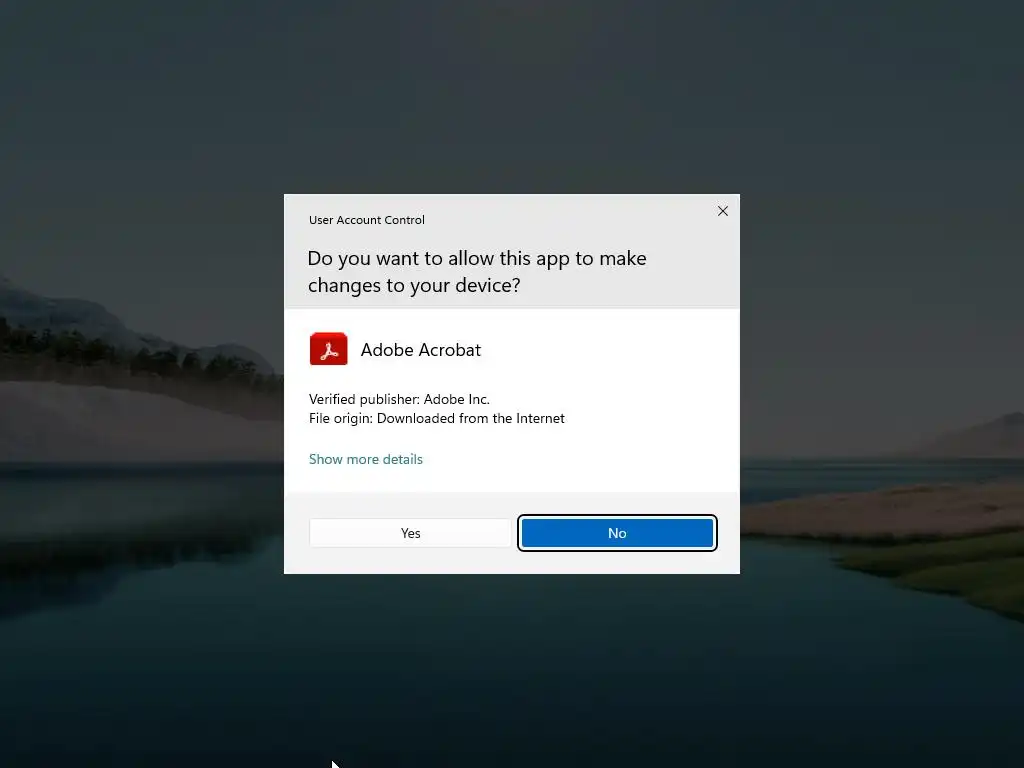Click the 'Do you want to allow' heading

477,272
